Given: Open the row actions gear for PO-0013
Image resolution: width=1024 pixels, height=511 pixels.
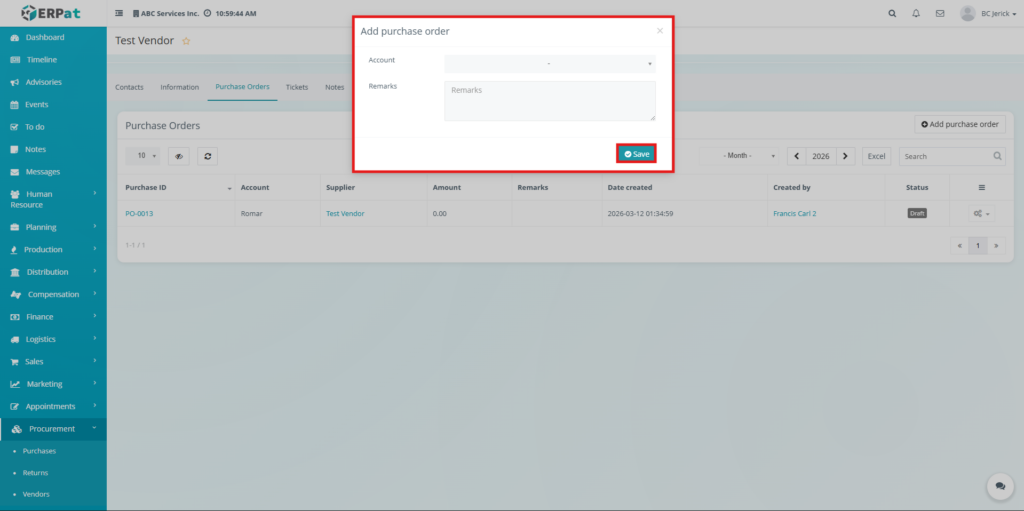Looking at the screenshot, I should (982, 214).
